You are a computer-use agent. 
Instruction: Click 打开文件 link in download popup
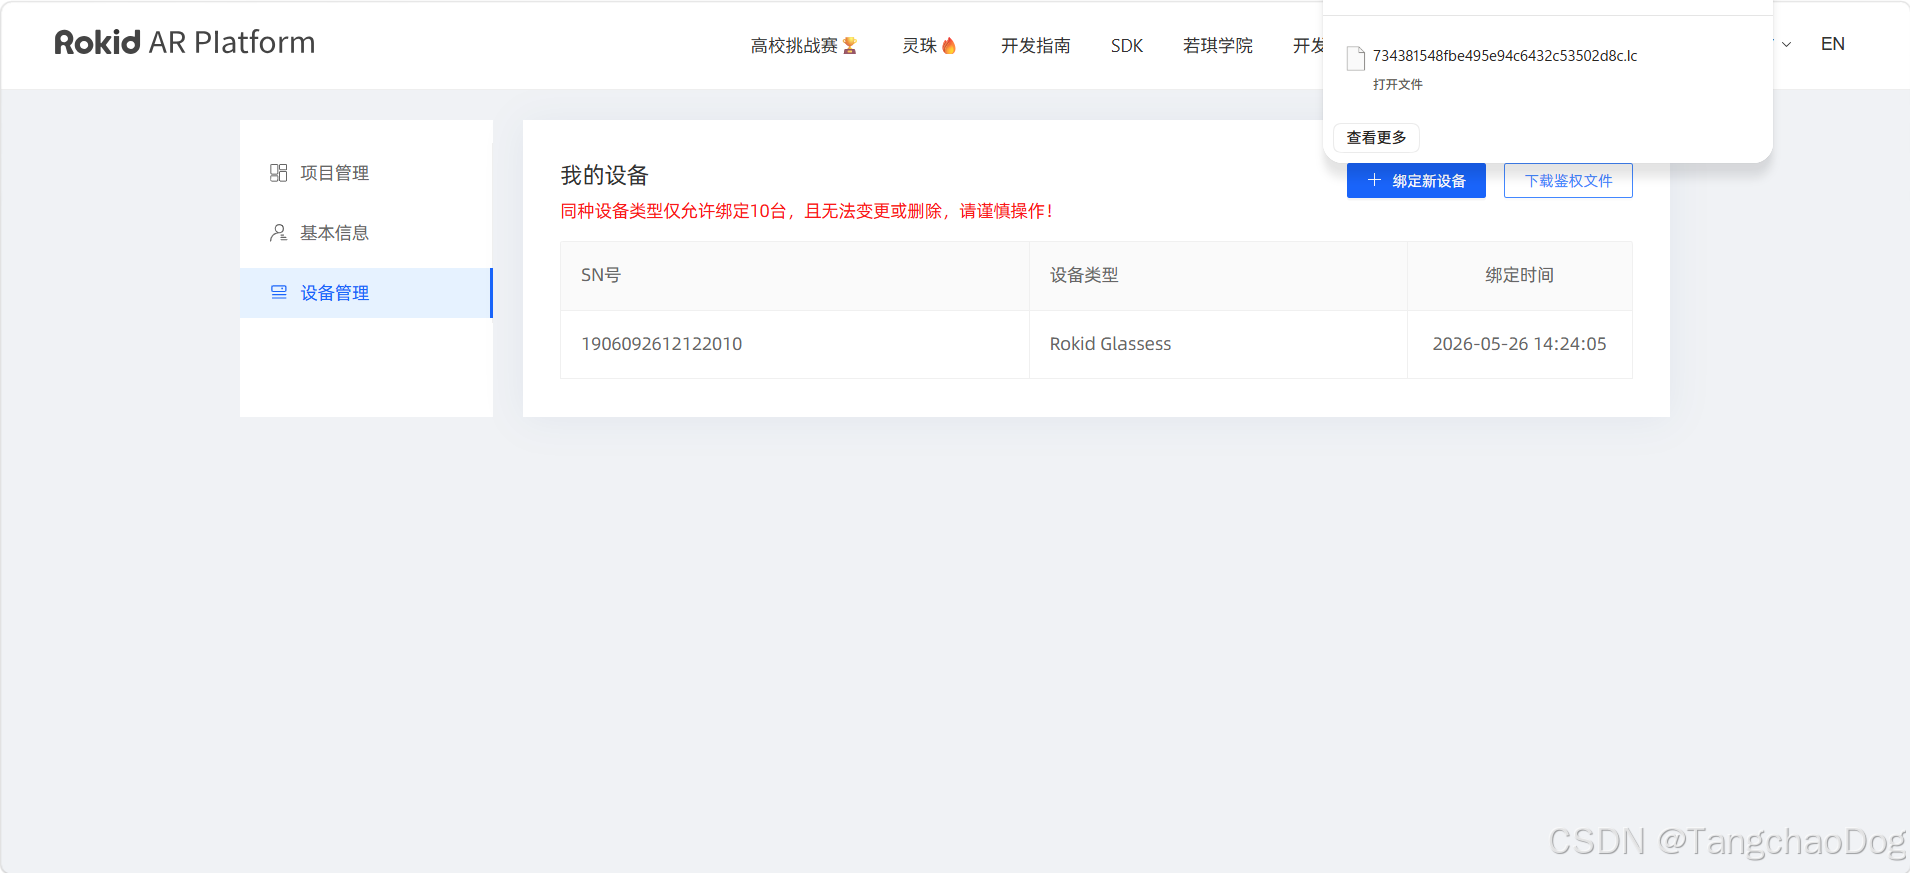pyautogui.click(x=1397, y=85)
